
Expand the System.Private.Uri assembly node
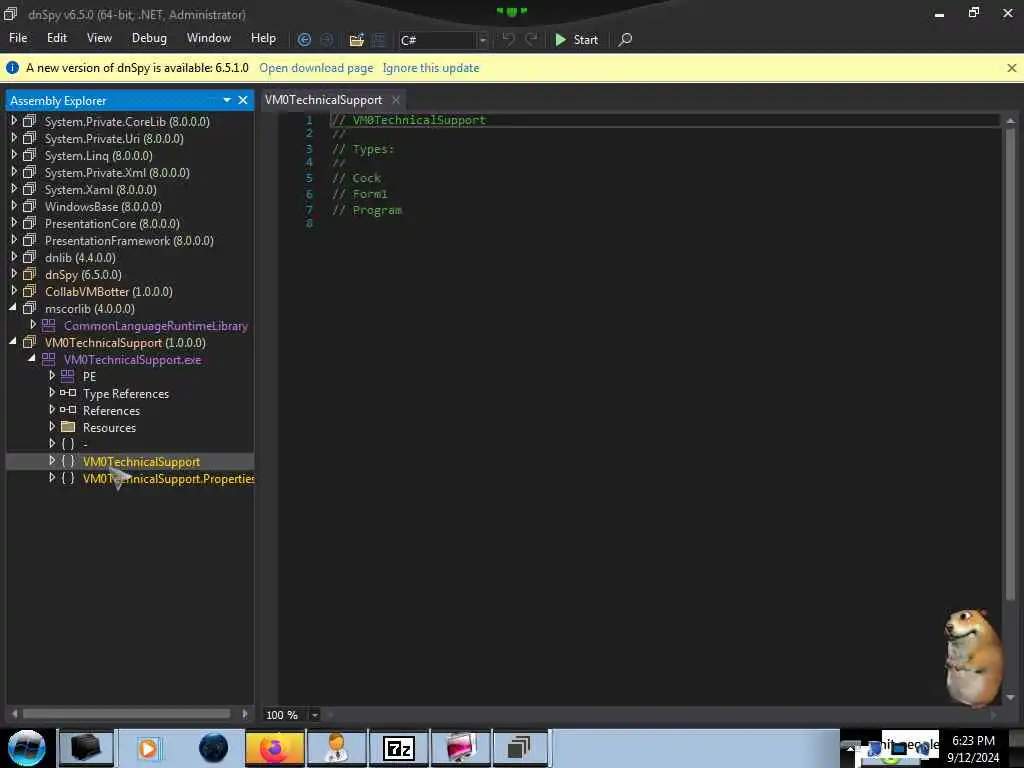pos(14,138)
